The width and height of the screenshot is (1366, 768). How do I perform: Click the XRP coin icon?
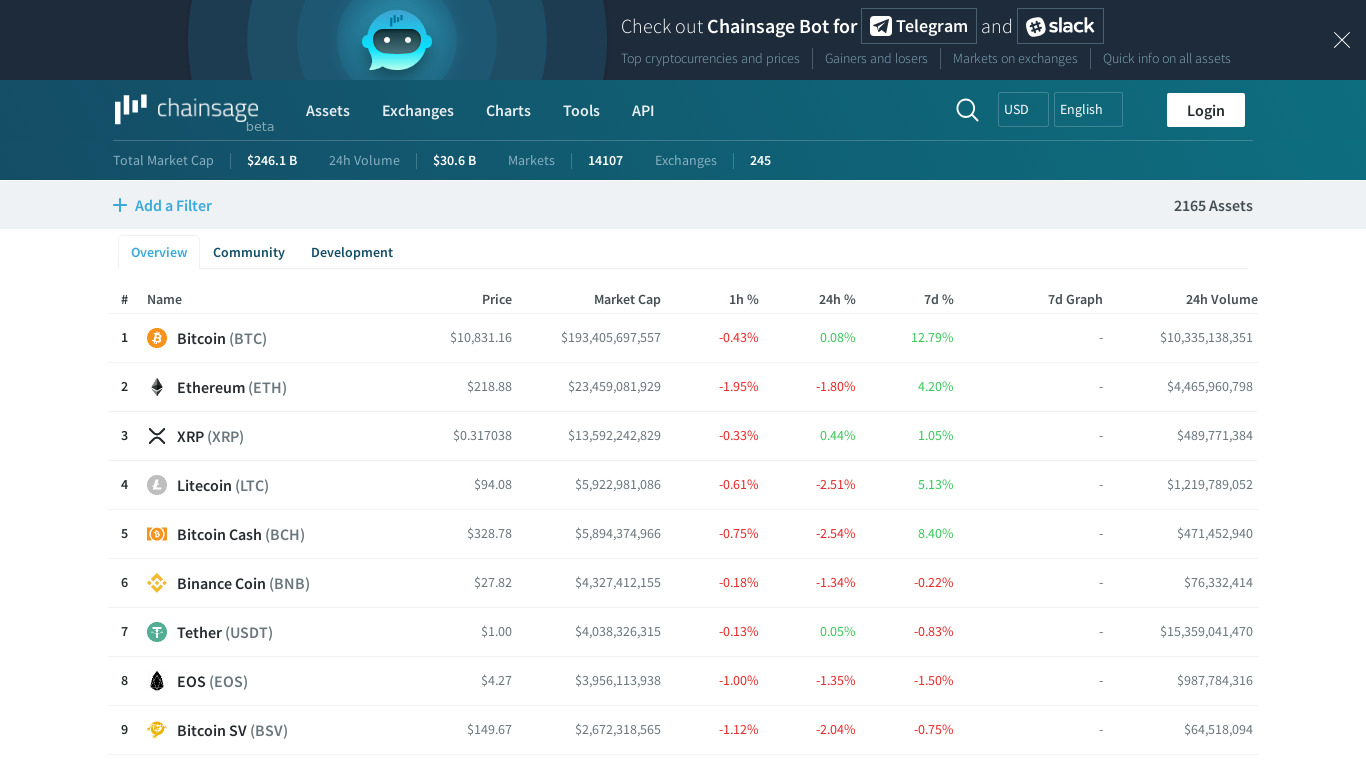pos(157,436)
